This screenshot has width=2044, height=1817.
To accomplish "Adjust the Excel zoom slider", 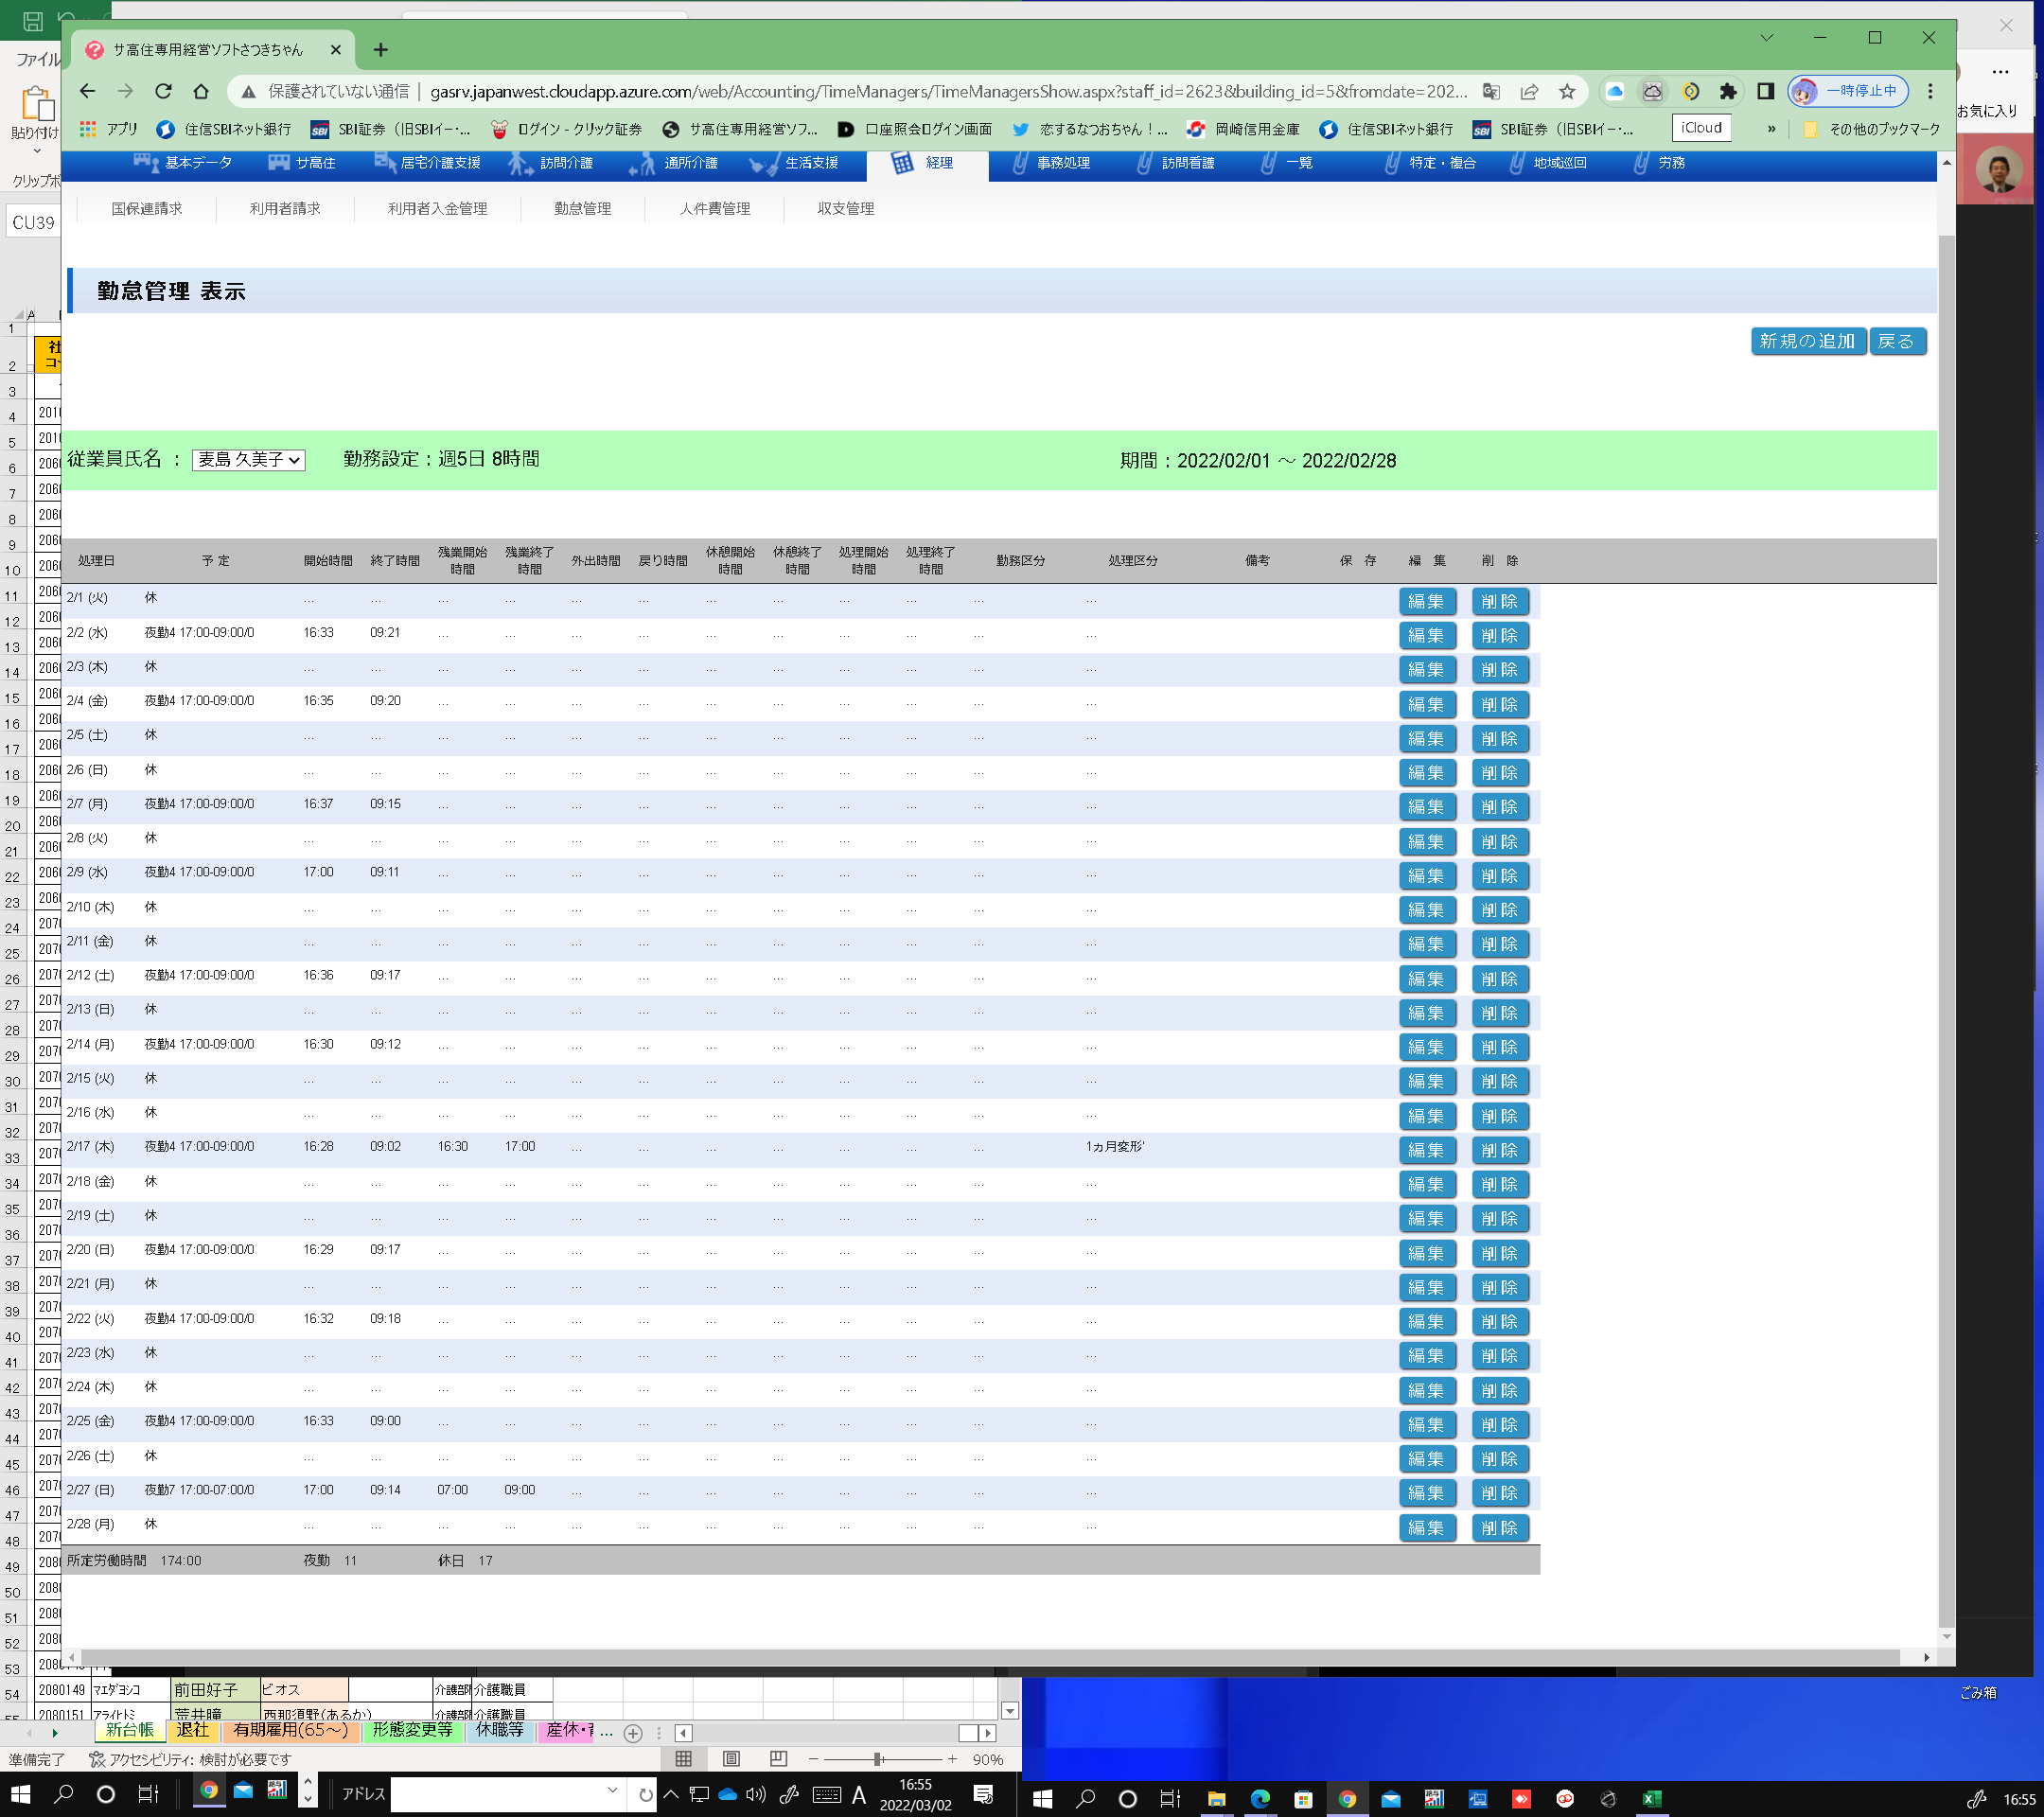I will (x=877, y=1759).
